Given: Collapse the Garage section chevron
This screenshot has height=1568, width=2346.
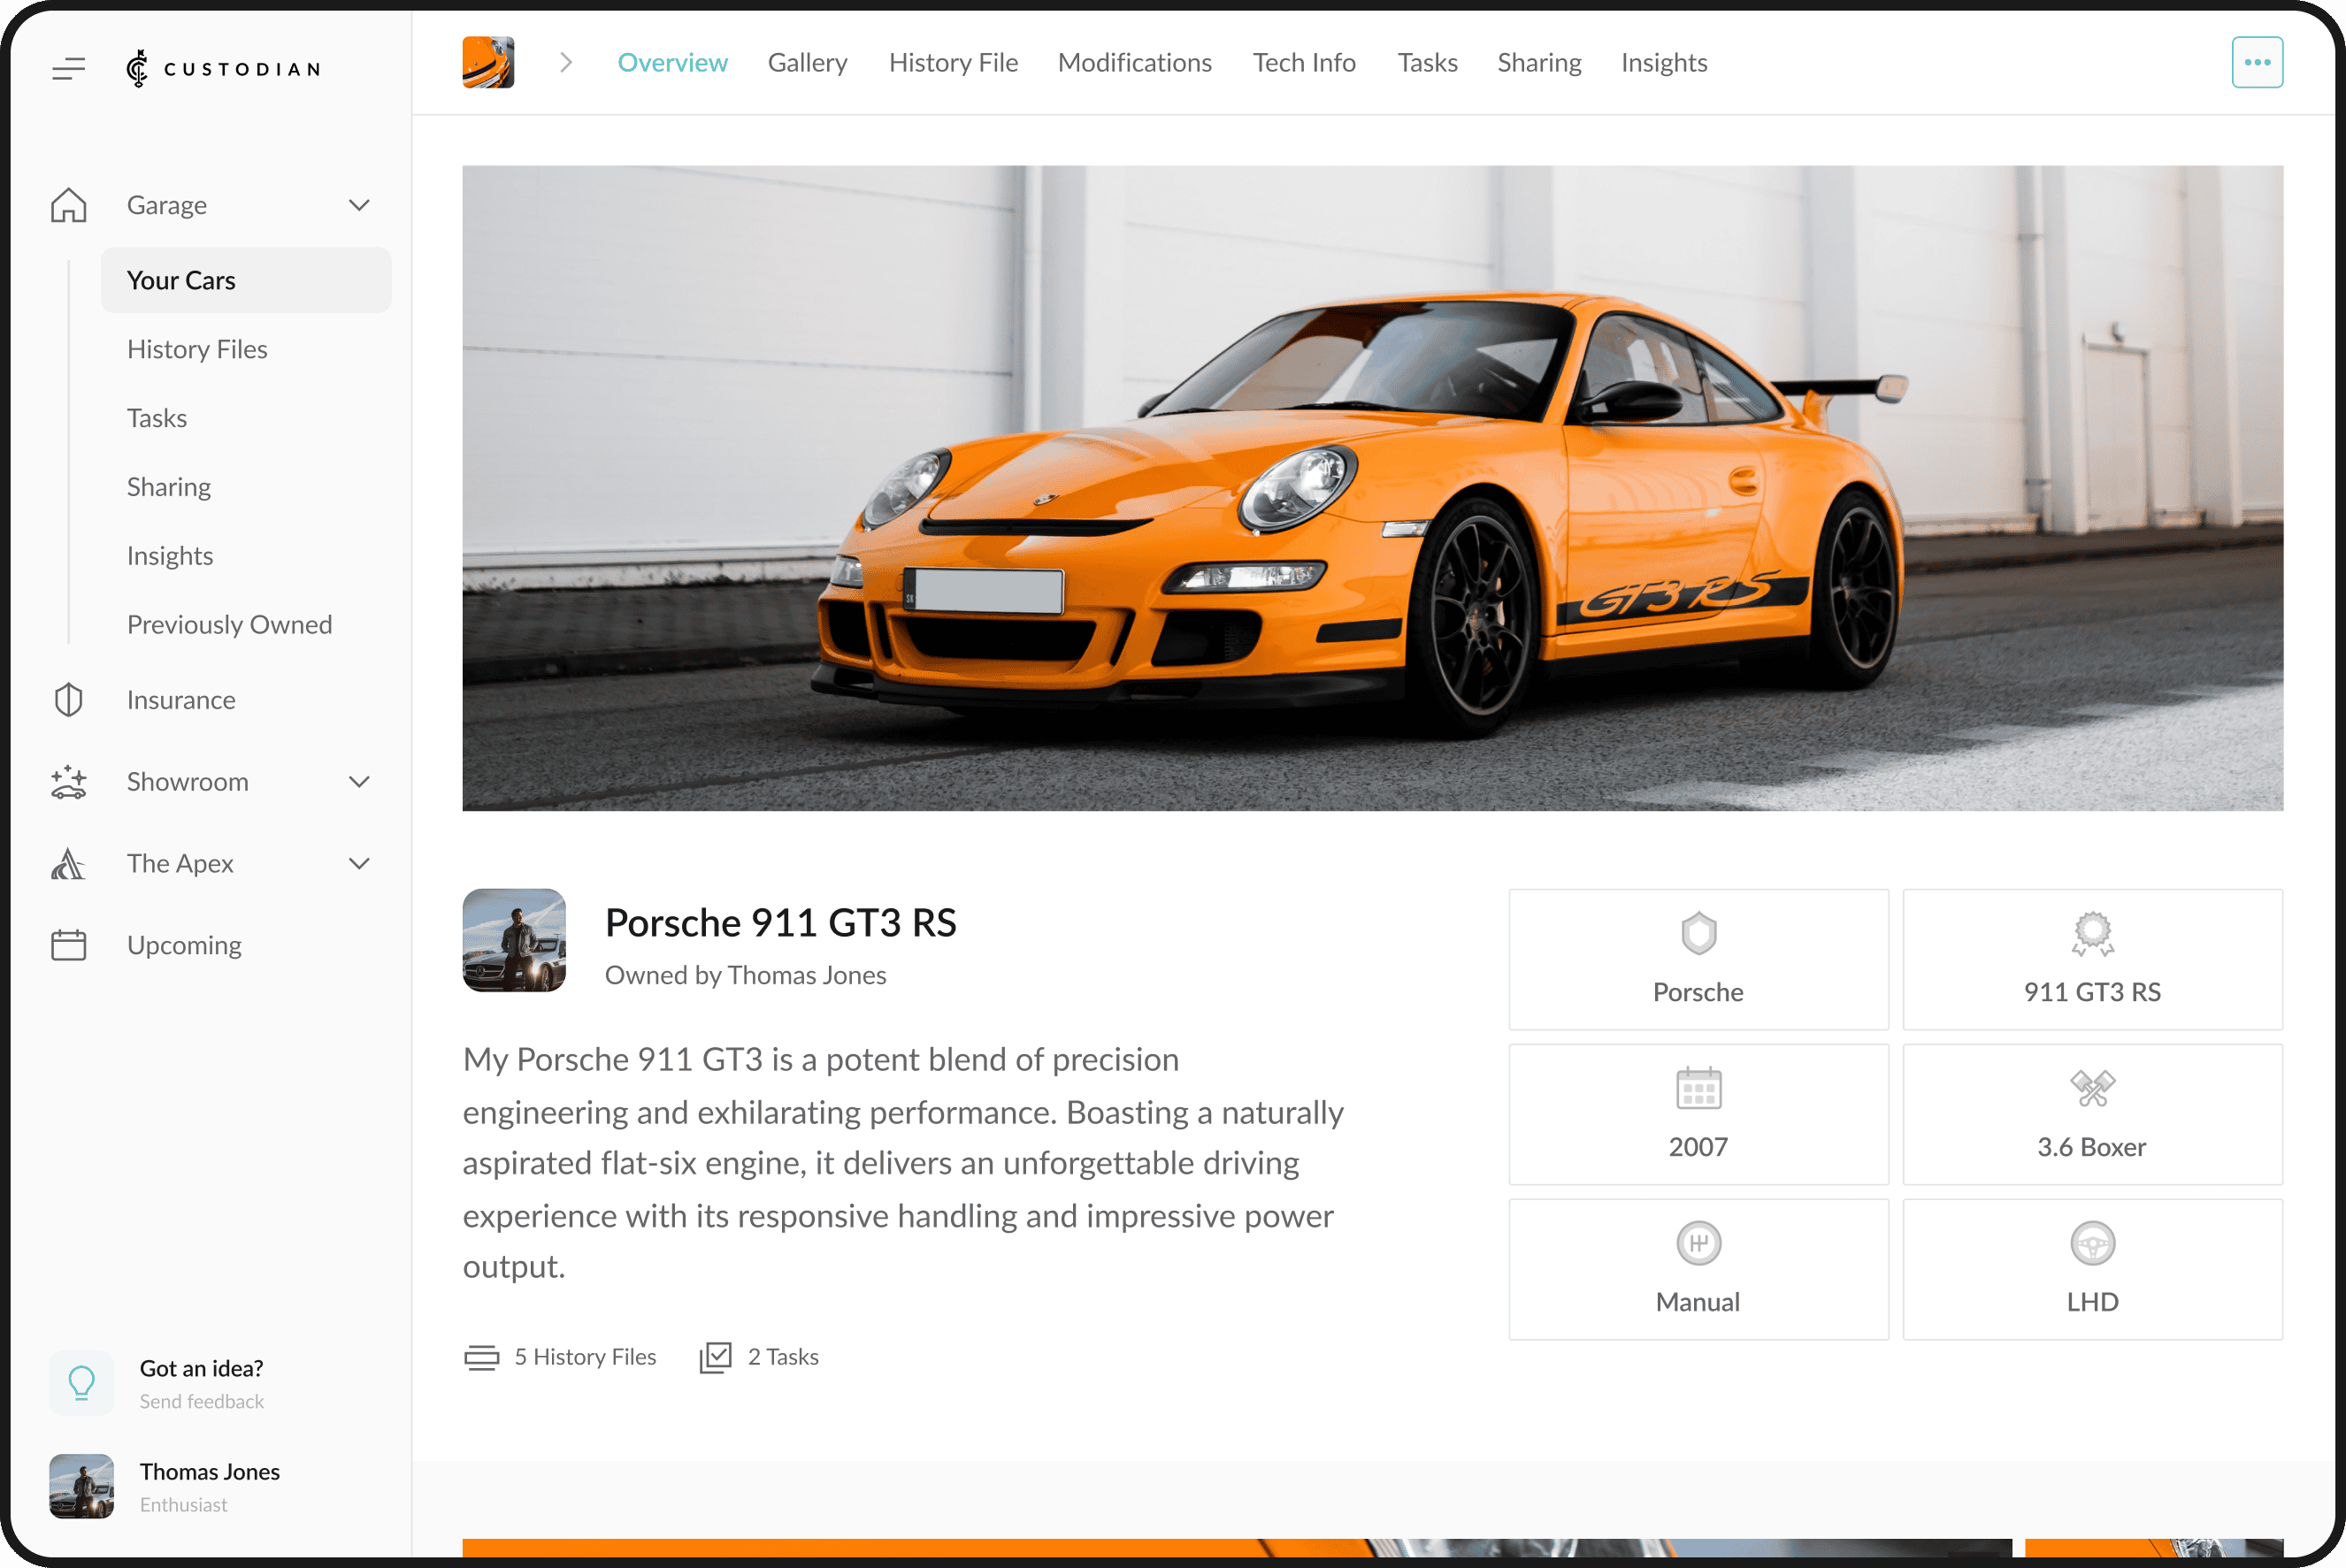Looking at the screenshot, I should [x=359, y=205].
